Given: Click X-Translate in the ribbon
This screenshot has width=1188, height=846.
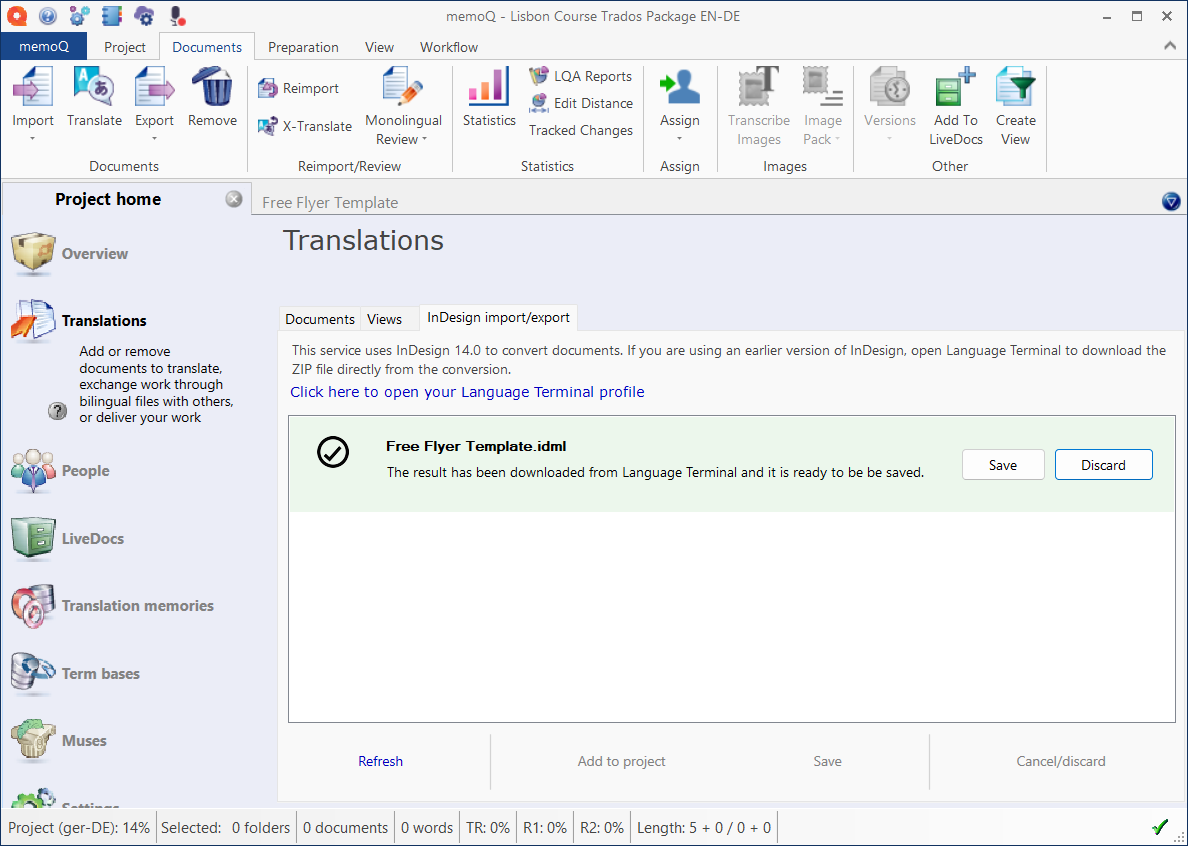Looking at the screenshot, I should click(x=304, y=126).
